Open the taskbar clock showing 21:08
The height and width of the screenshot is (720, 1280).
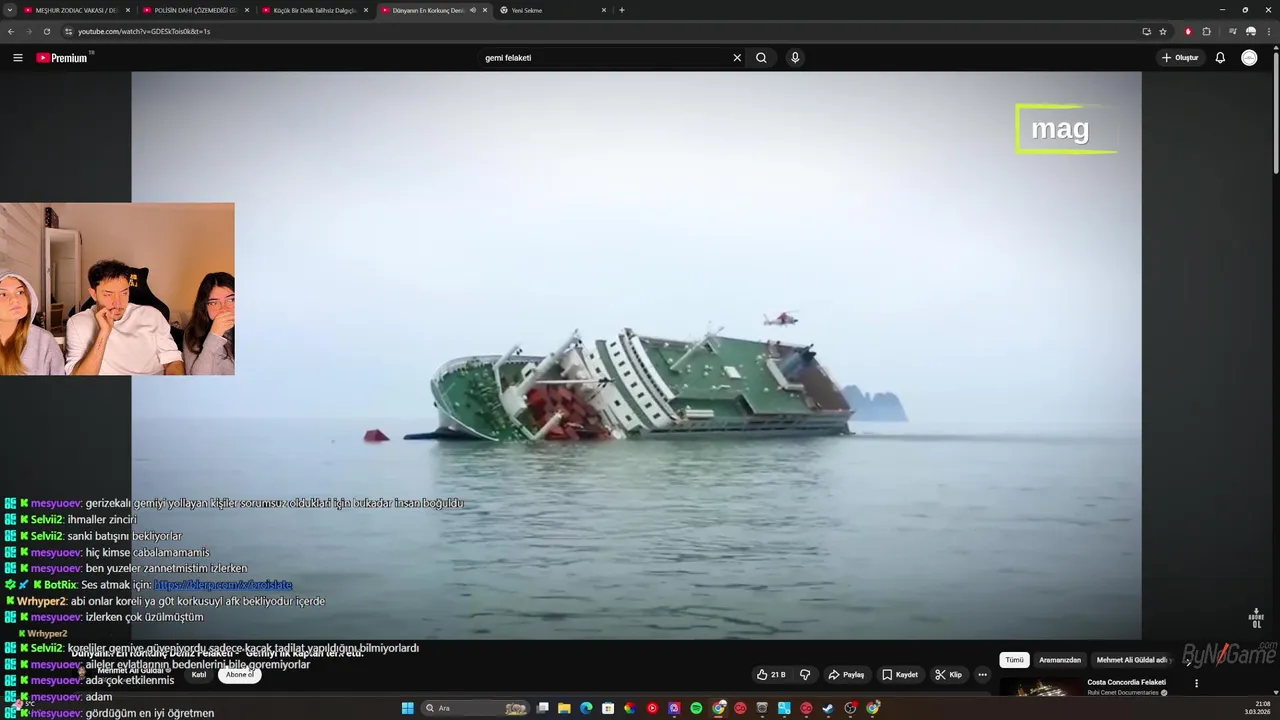point(1257,708)
